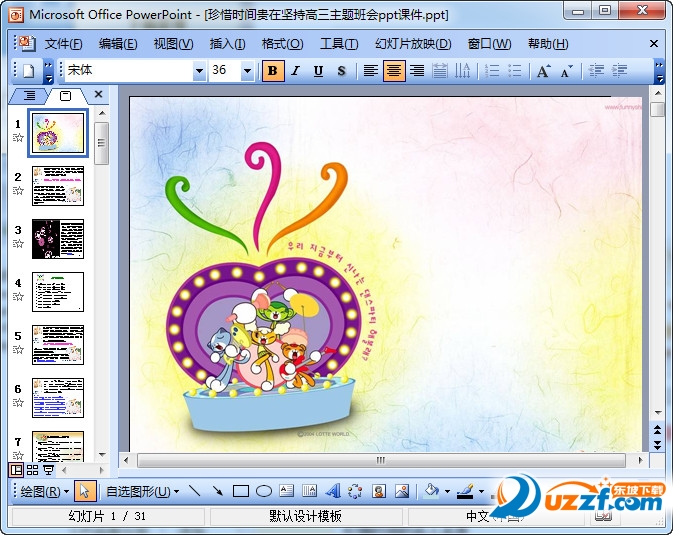Apply fill color with paint bucket
Viewport: 673px width, 535px height.
pyautogui.click(x=431, y=491)
